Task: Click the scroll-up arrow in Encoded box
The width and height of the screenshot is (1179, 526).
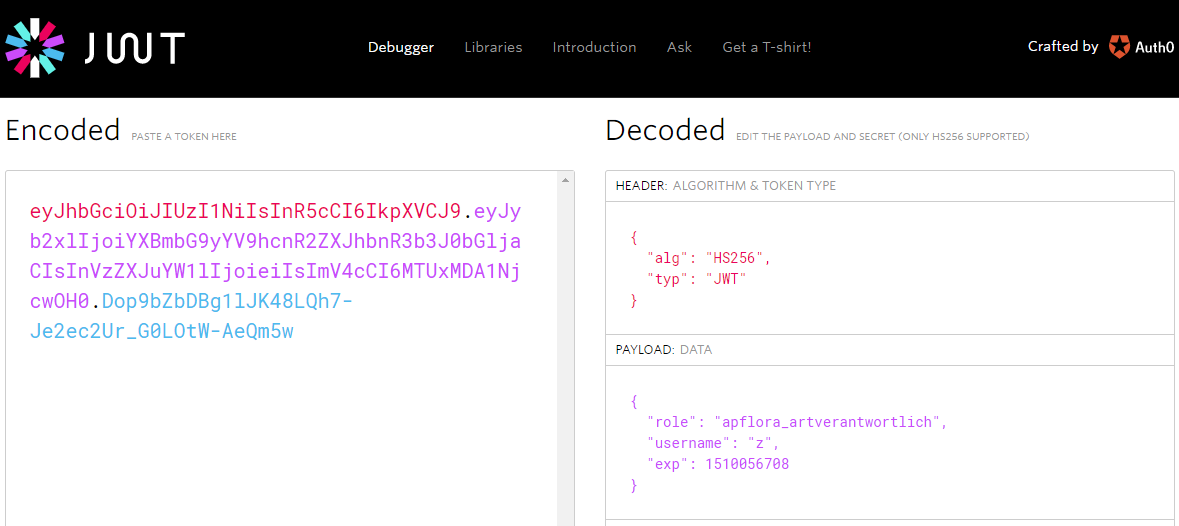Action: pyautogui.click(x=565, y=180)
